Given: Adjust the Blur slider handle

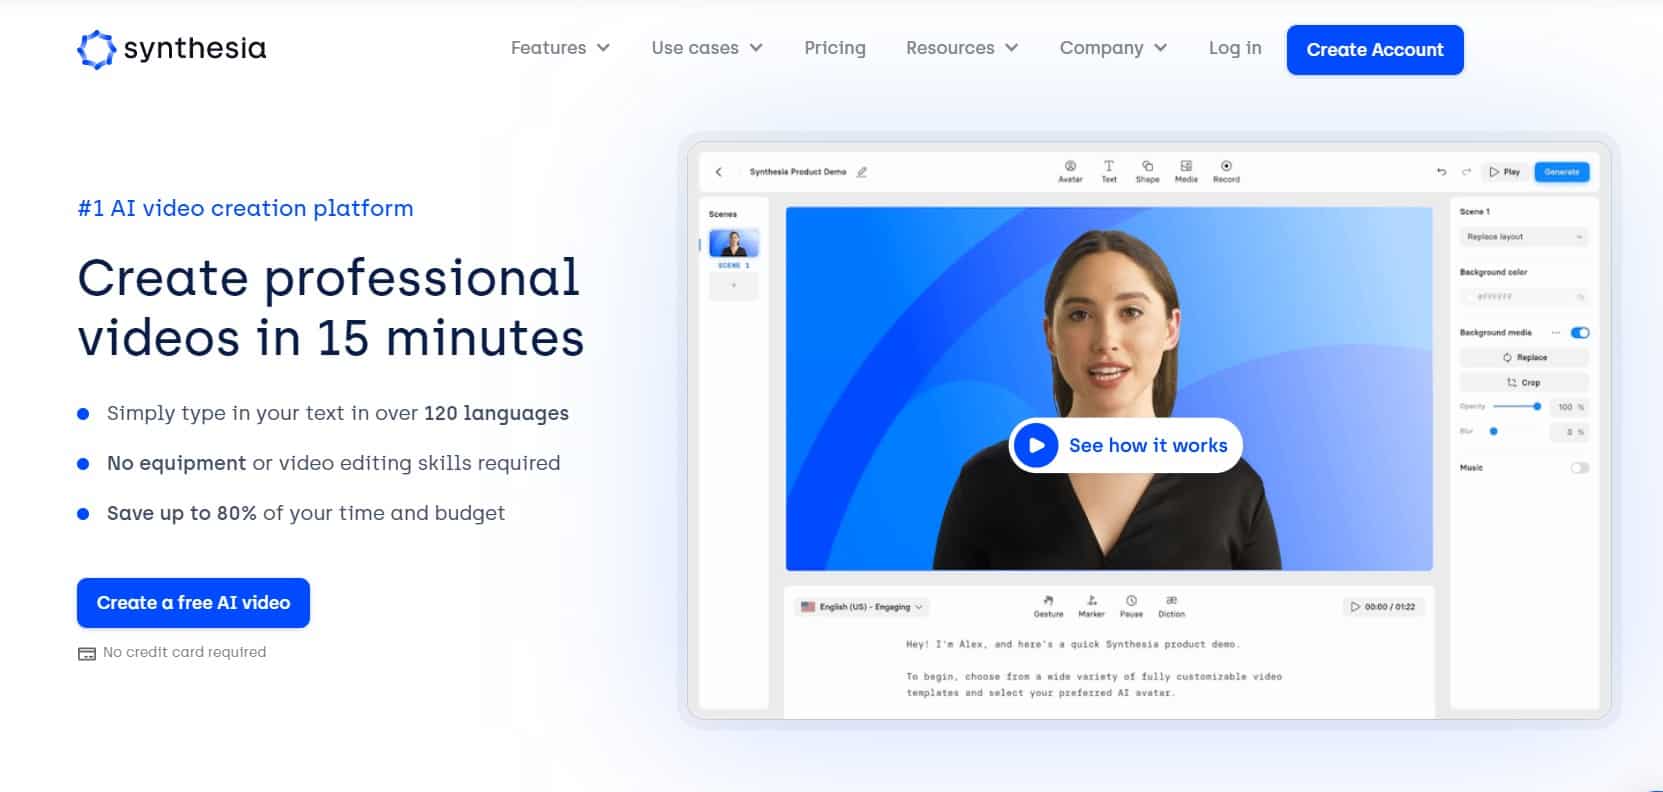Looking at the screenshot, I should (x=1494, y=431).
